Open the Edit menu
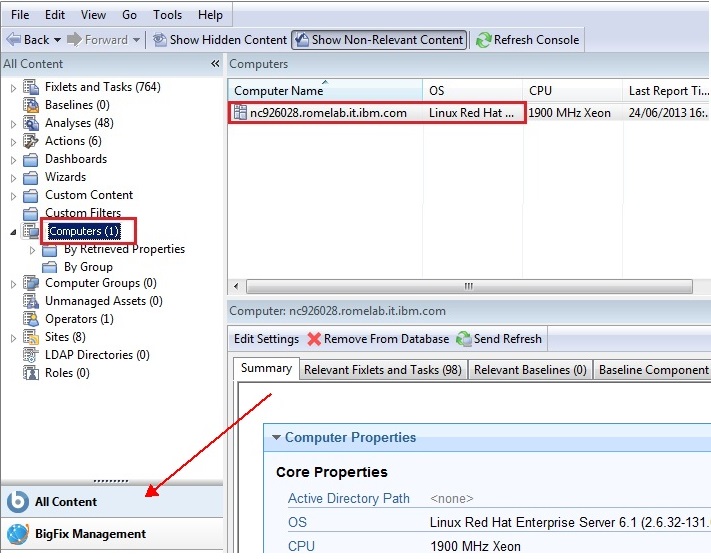The image size is (711, 559). 55,15
